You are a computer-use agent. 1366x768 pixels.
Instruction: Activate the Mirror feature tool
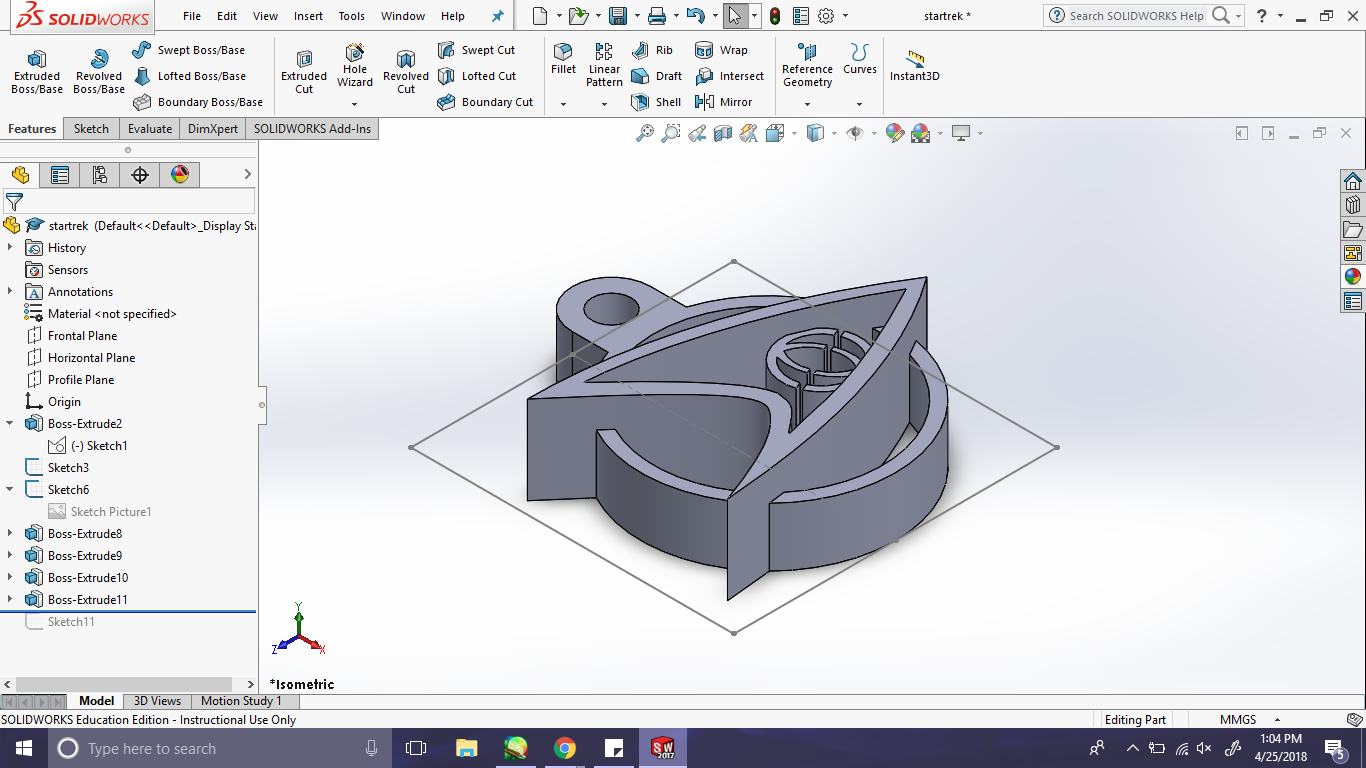point(724,102)
